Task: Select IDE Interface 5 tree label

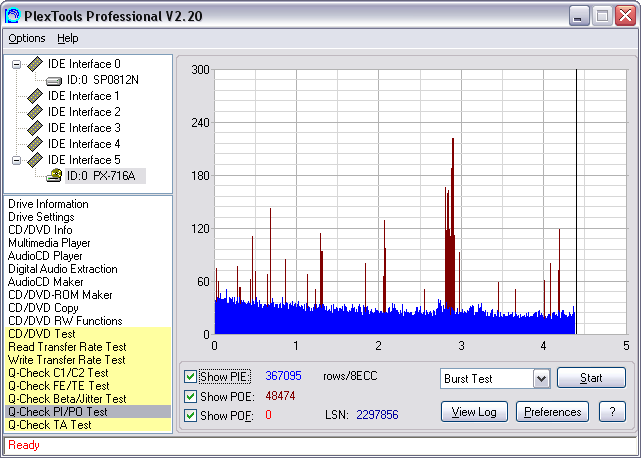Action: tap(84, 160)
